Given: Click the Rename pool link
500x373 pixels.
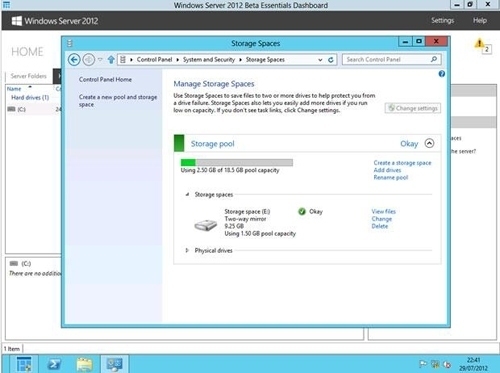Looking at the screenshot, I should click(x=391, y=177).
